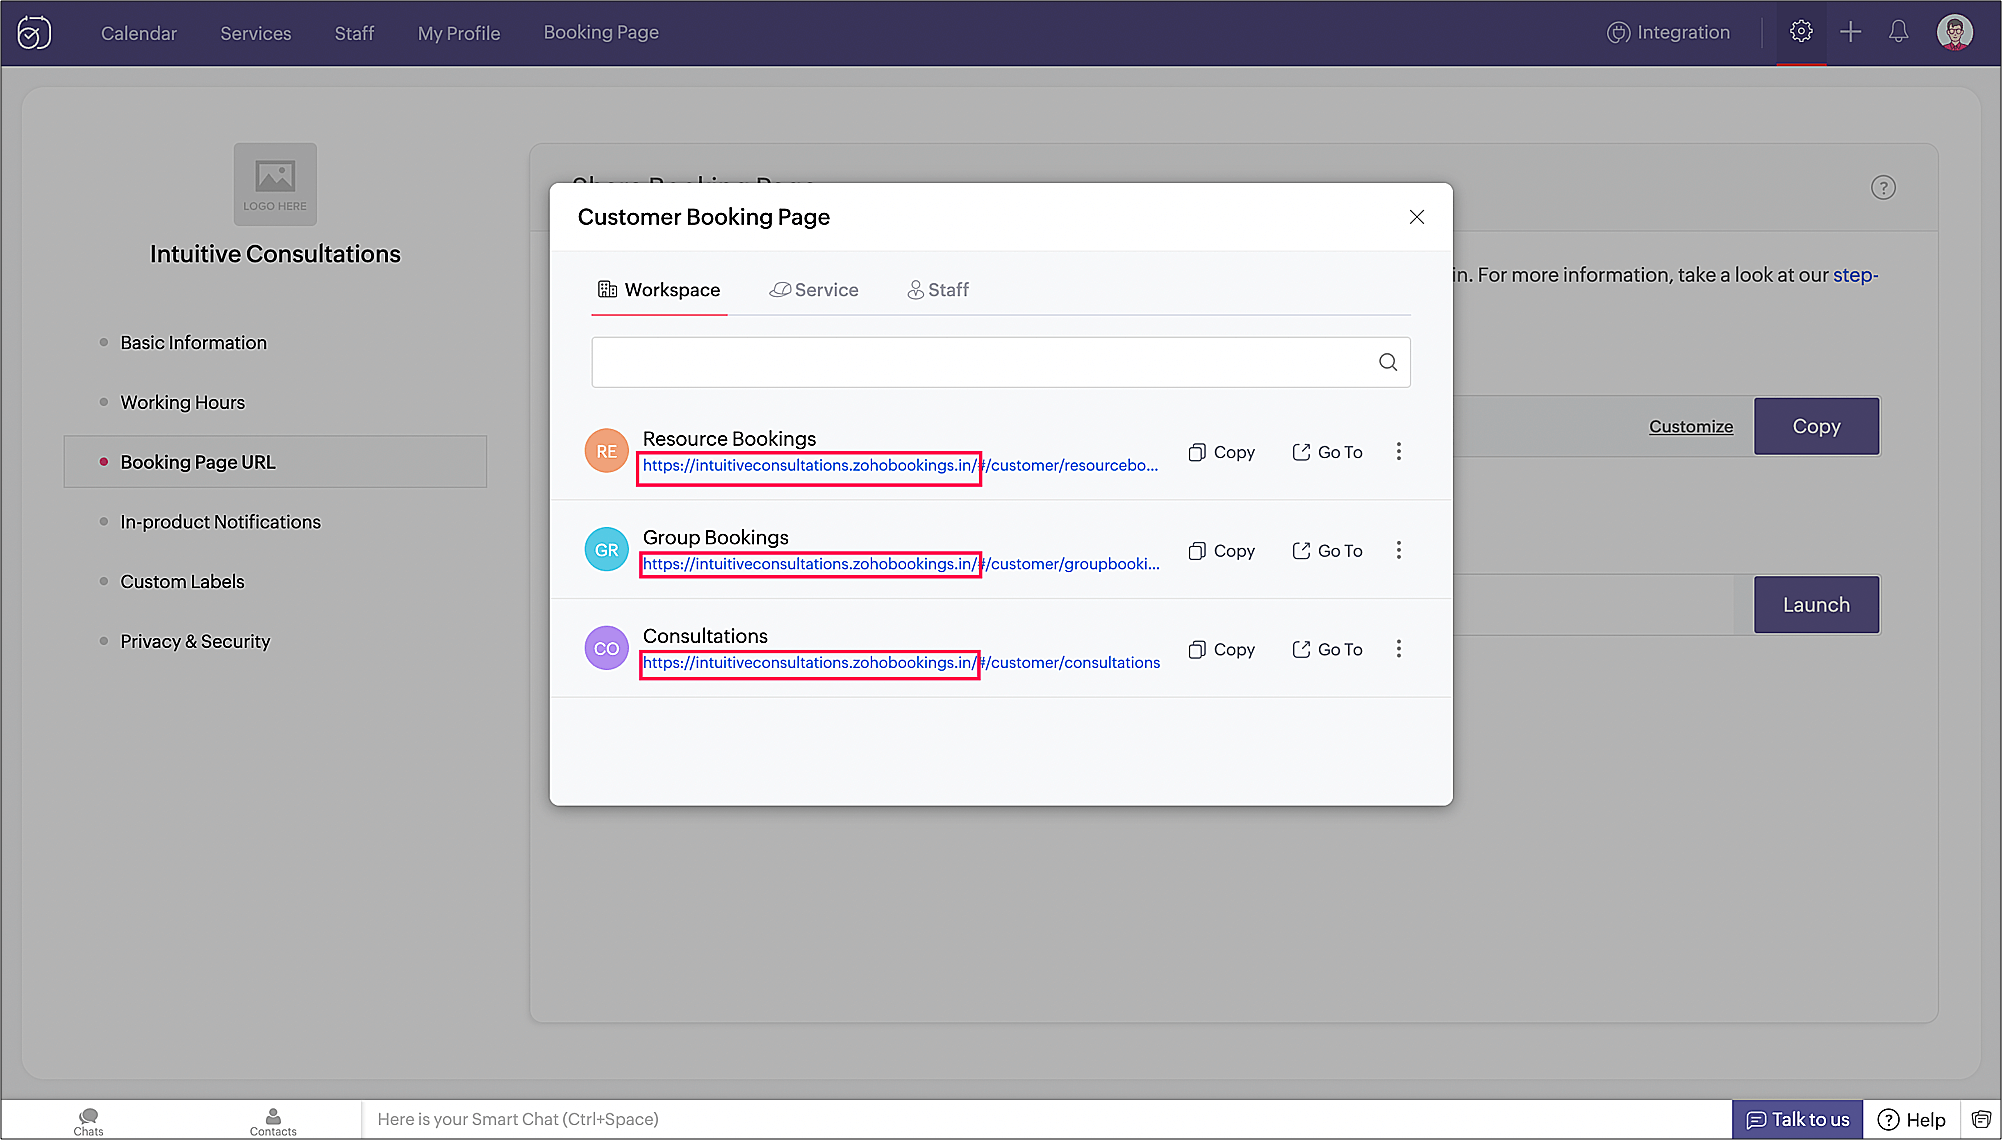Open notifications bell icon
This screenshot has width=2002, height=1140.
(x=1898, y=32)
